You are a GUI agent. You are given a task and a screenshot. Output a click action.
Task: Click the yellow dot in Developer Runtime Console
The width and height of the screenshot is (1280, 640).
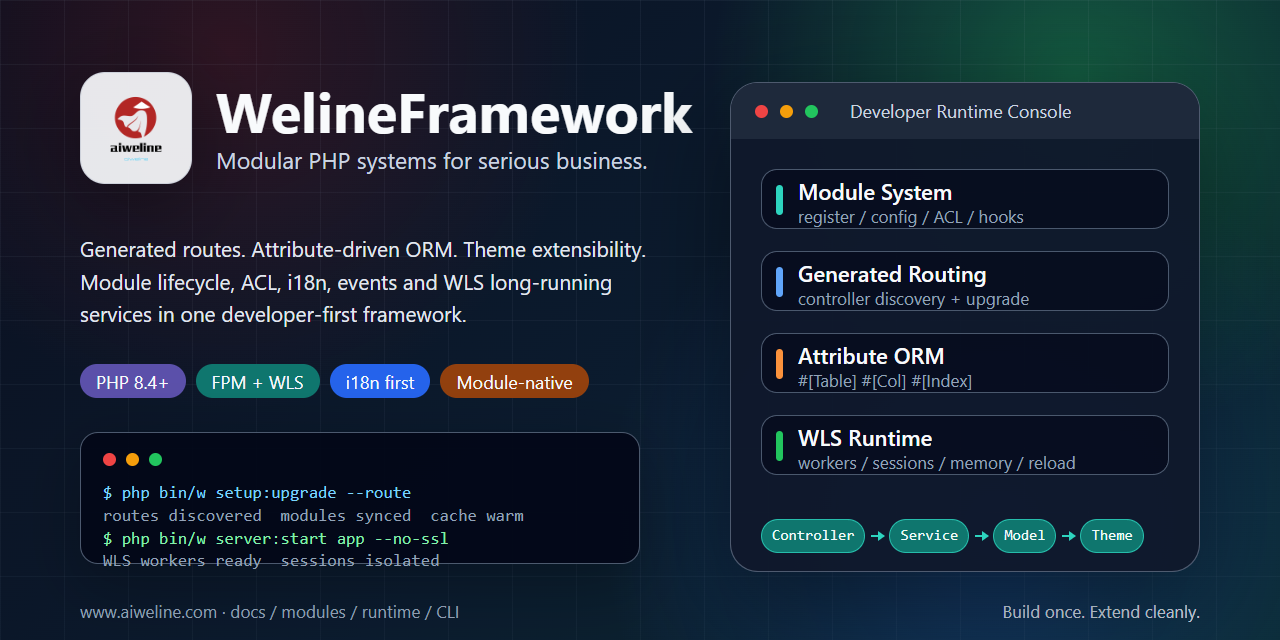click(786, 112)
